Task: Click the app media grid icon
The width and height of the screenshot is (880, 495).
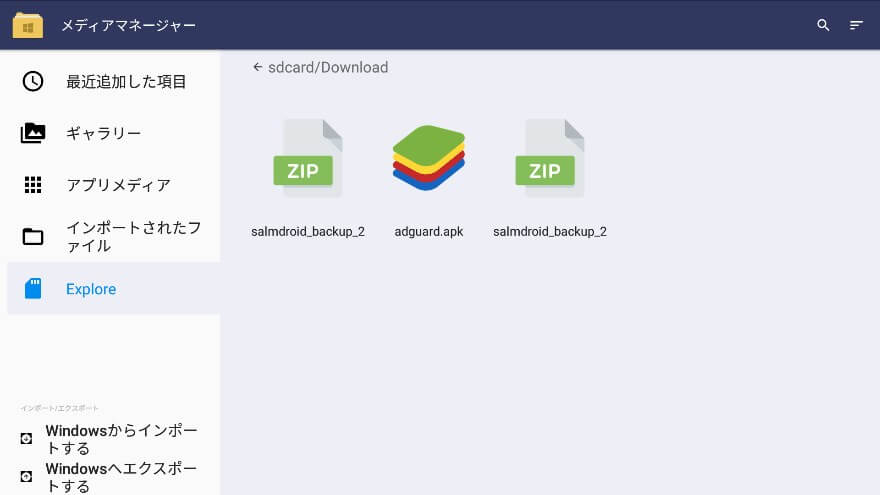Action: pyautogui.click(x=33, y=185)
